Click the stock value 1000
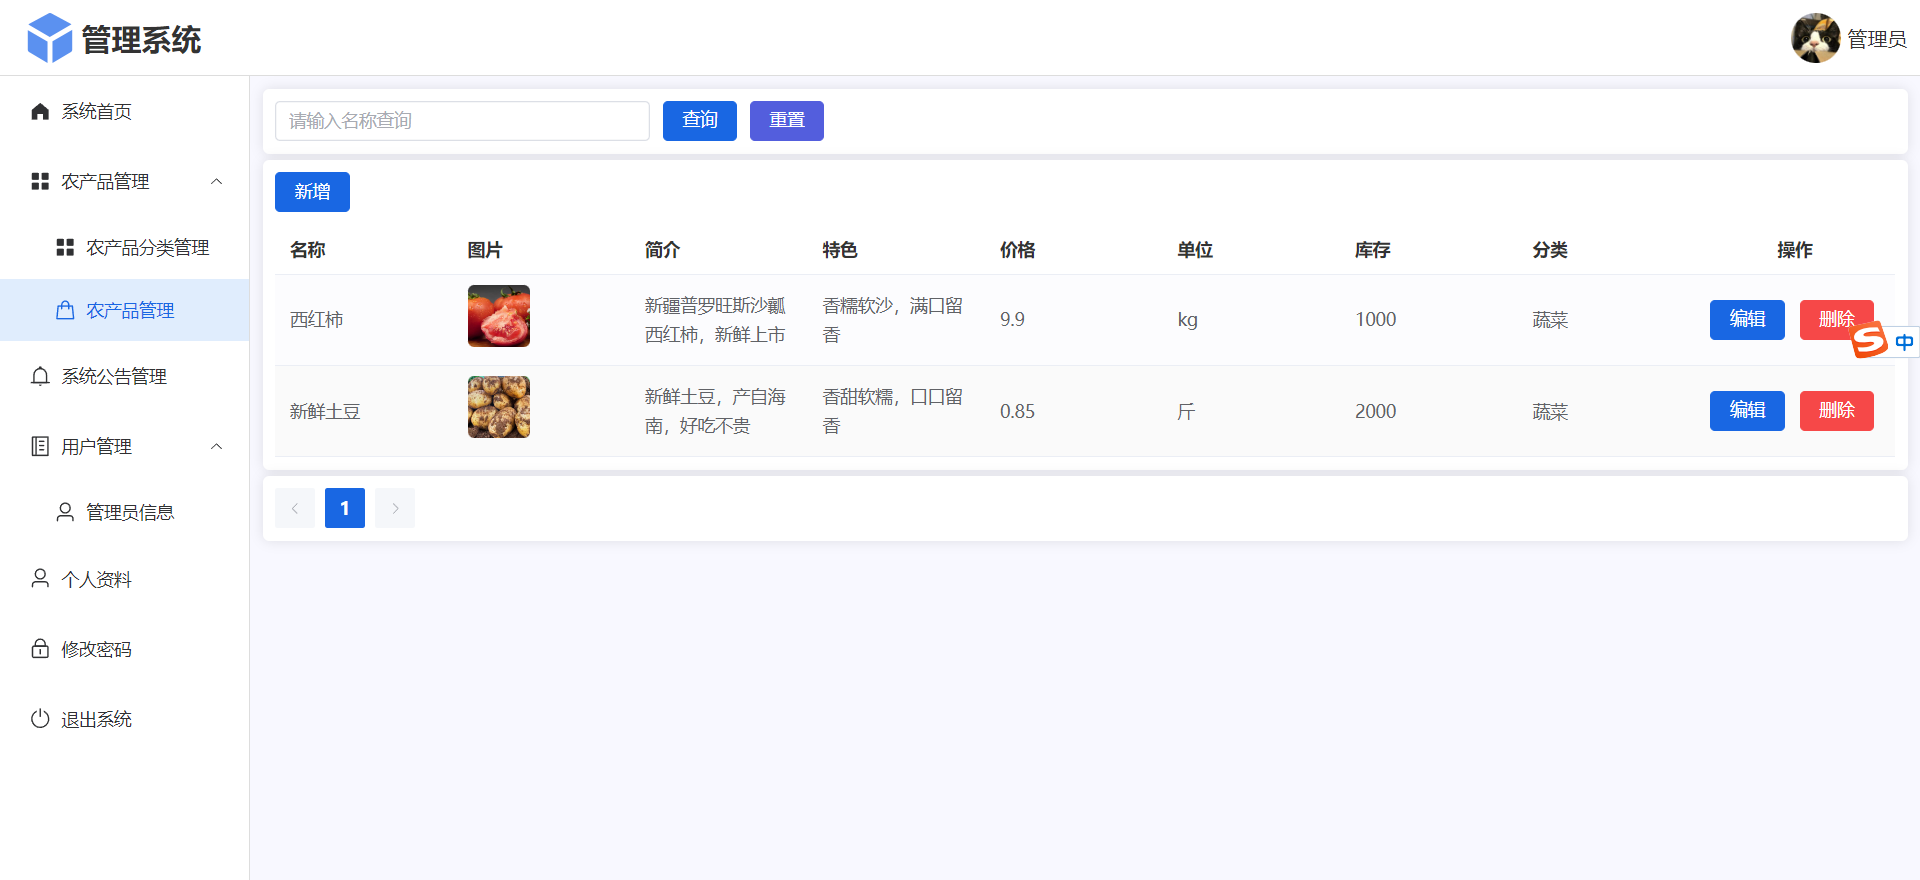 coord(1376,320)
